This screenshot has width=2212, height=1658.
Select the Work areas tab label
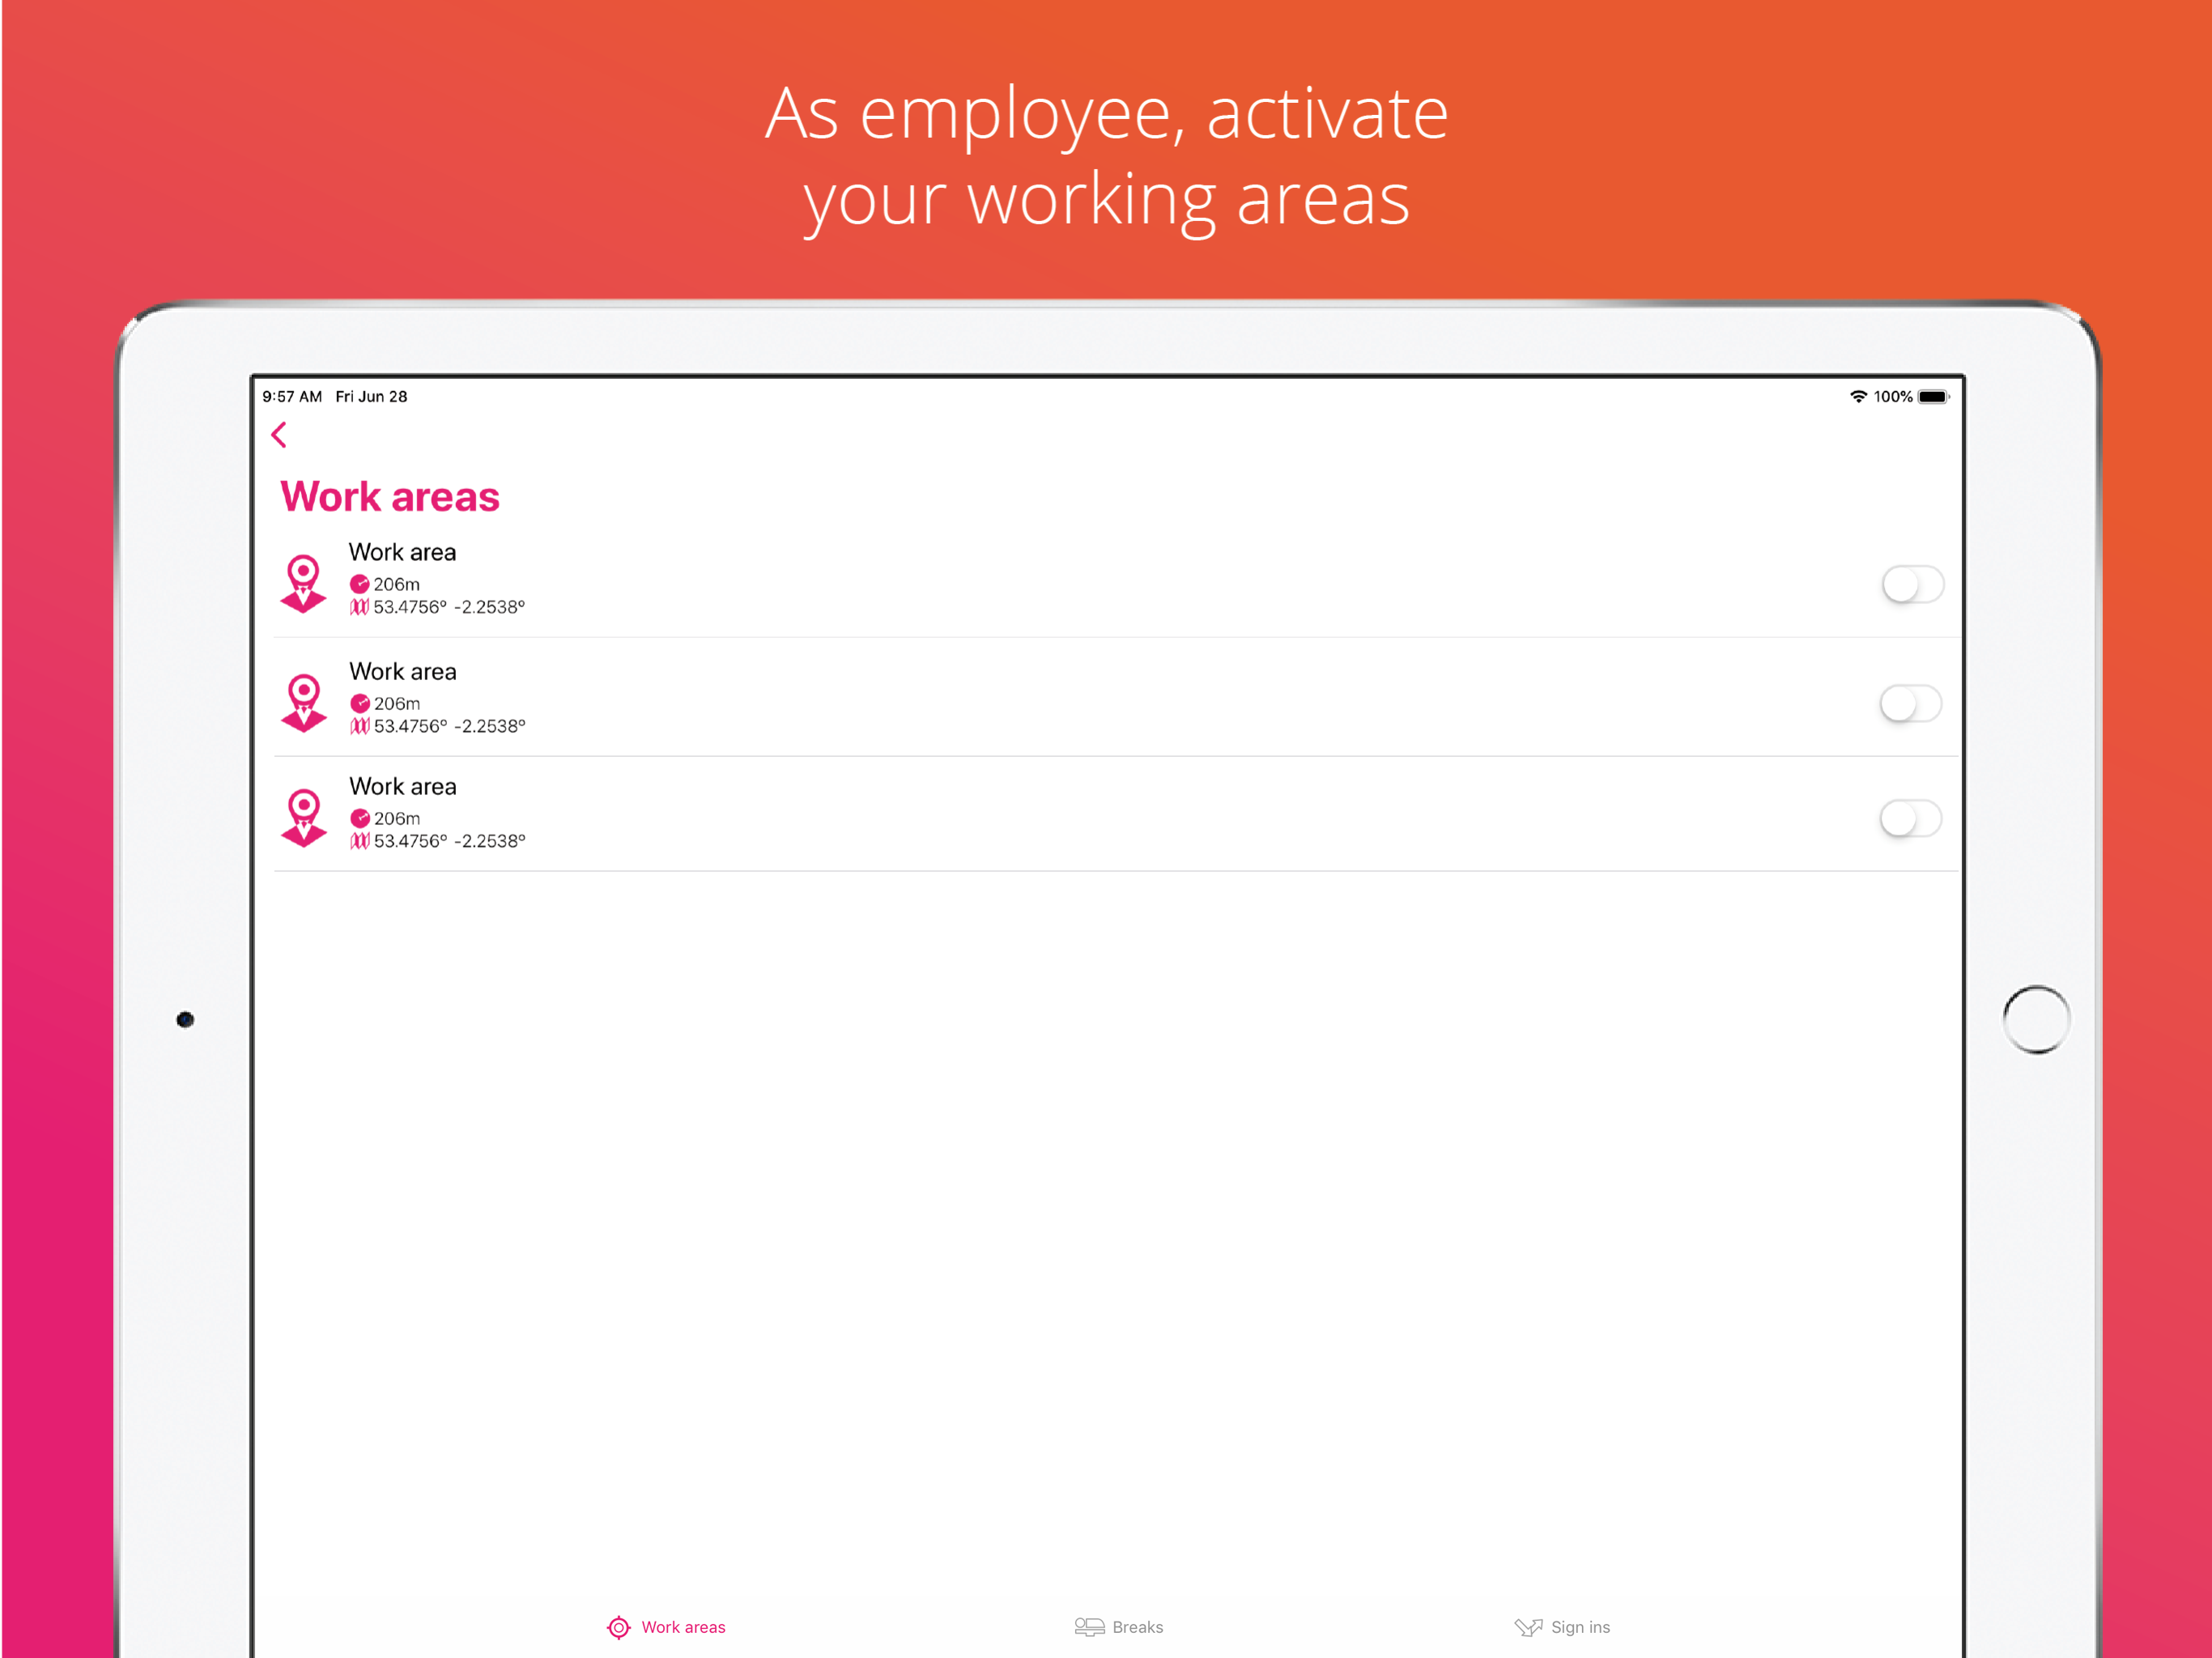click(x=683, y=1627)
